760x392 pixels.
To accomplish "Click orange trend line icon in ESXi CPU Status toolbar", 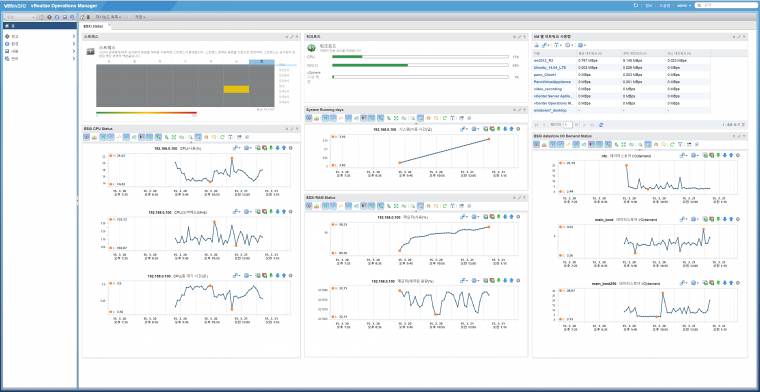I will (119, 137).
